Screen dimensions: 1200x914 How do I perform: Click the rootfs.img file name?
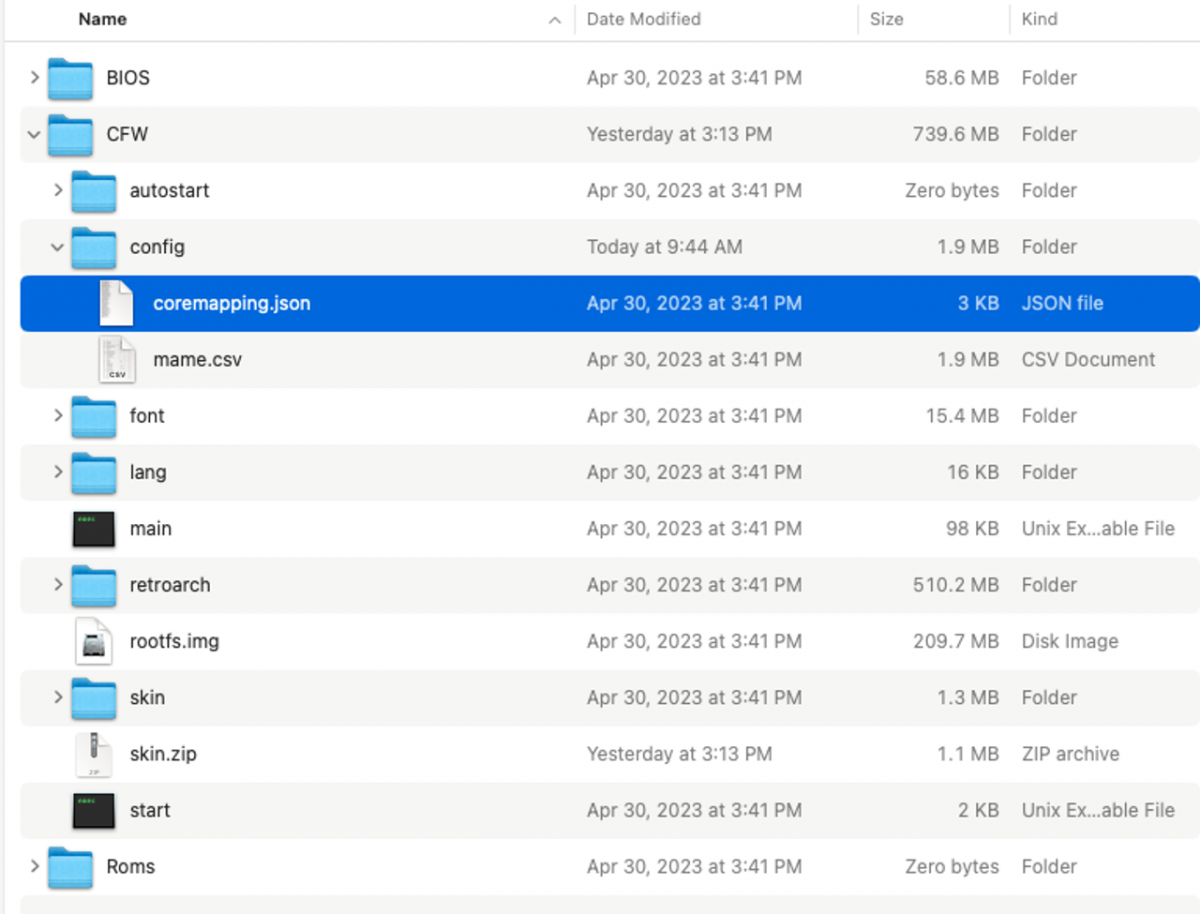pyautogui.click(x=174, y=641)
